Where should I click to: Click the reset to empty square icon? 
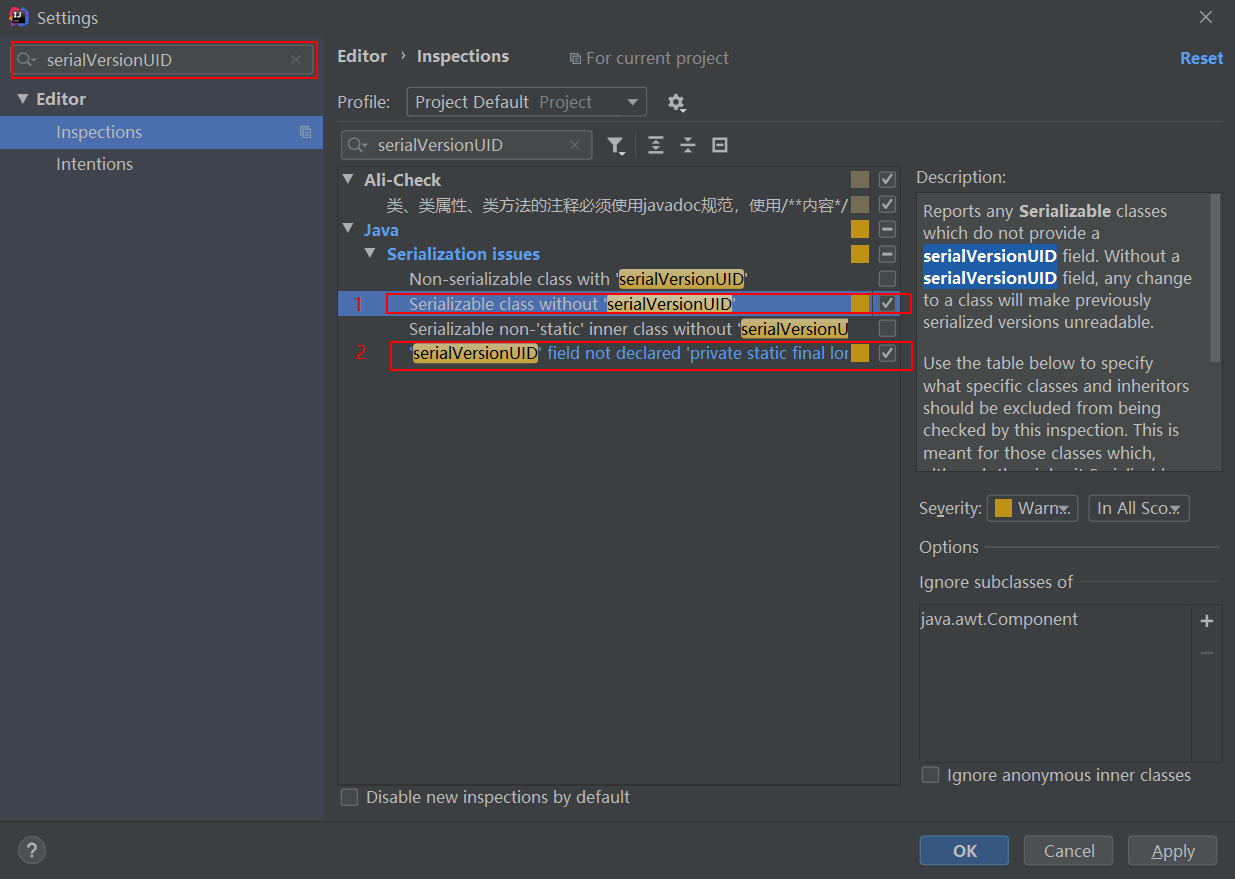tap(719, 145)
